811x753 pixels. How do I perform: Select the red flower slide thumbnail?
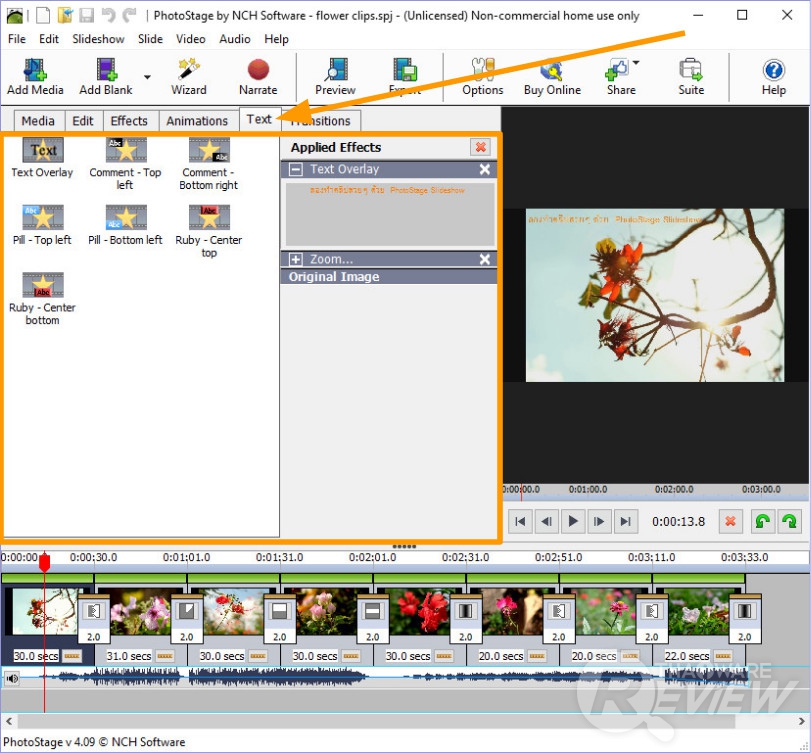(x=420, y=612)
